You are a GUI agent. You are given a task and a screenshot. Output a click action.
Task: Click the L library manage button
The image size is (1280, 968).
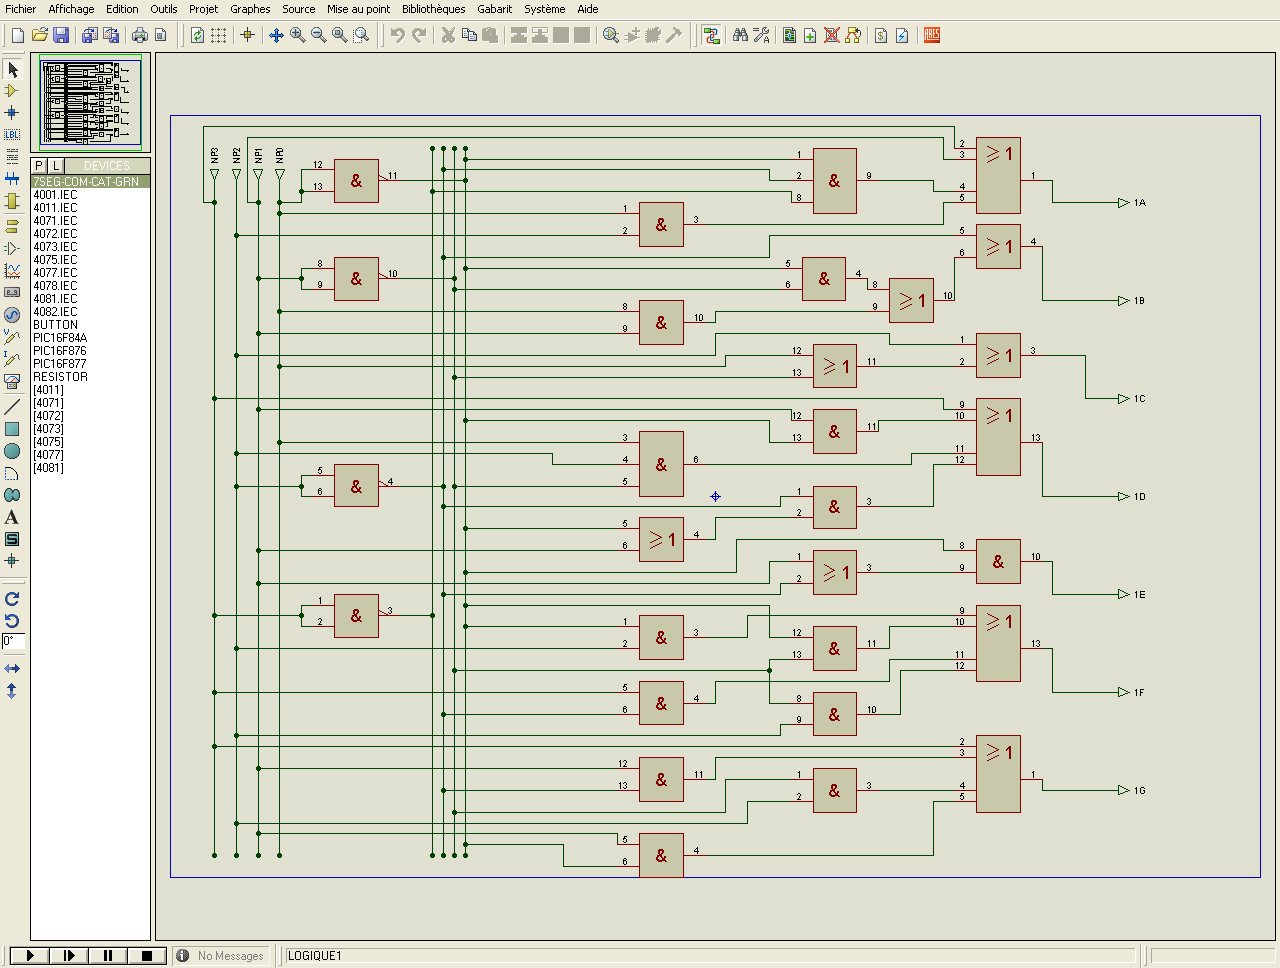(56, 165)
